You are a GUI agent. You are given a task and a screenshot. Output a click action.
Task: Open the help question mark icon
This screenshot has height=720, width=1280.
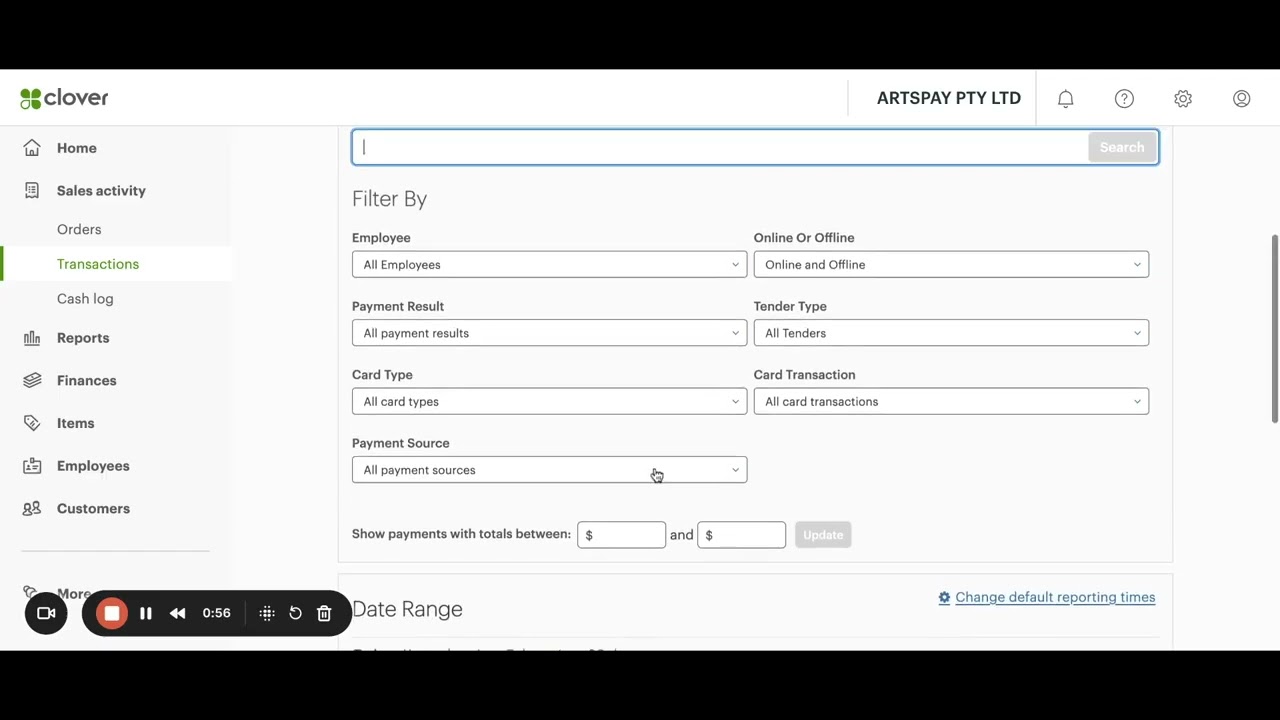tap(1124, 98)
